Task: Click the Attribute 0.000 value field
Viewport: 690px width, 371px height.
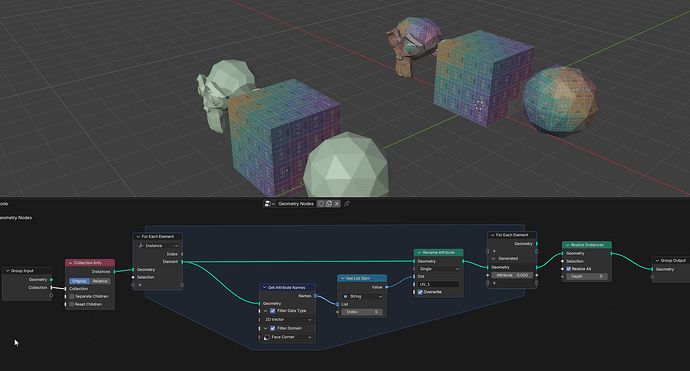Action: pos(512,275)
